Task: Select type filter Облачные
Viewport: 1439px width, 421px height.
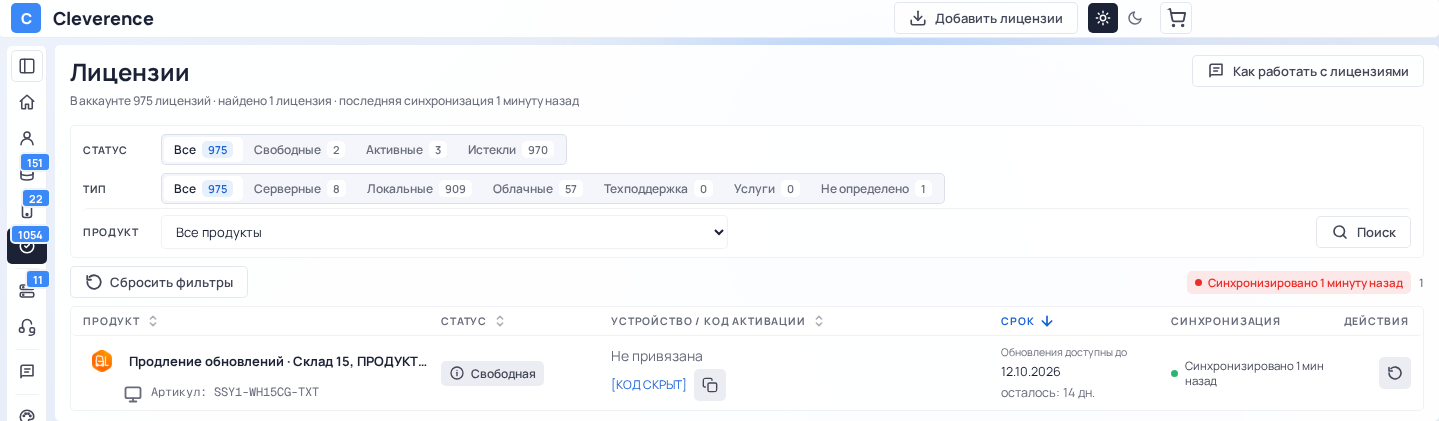Action: (537, 189)
